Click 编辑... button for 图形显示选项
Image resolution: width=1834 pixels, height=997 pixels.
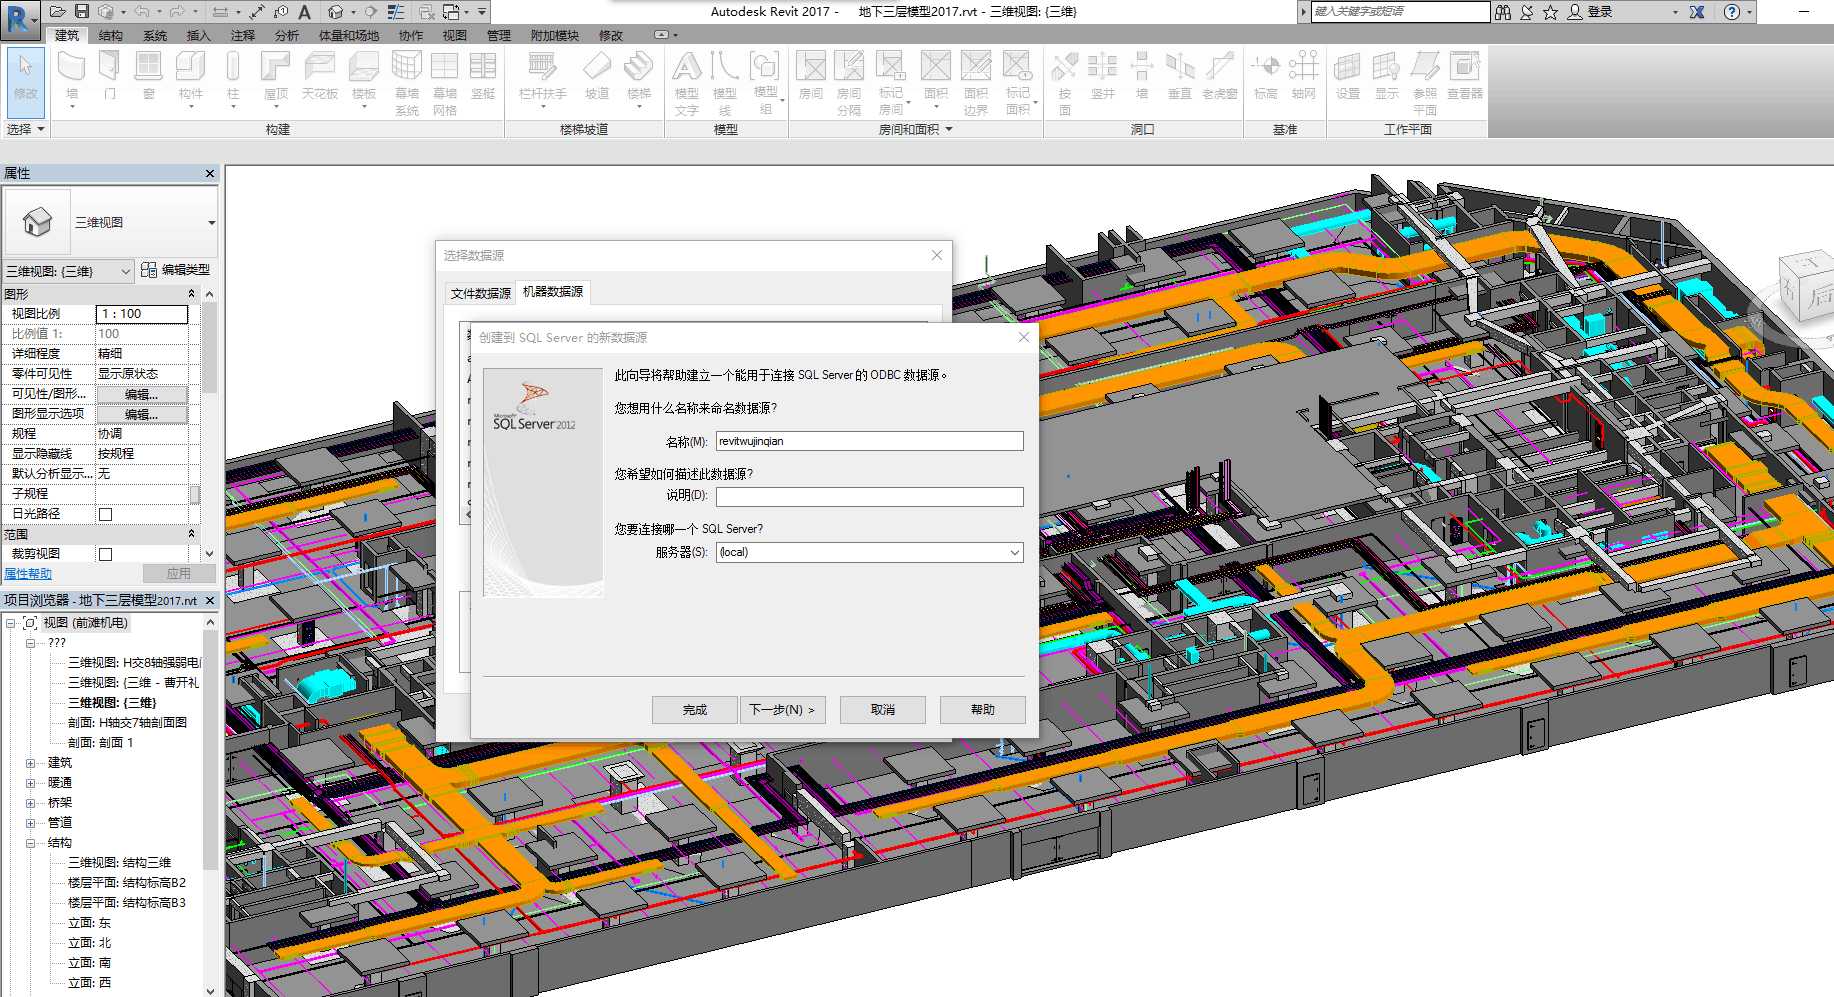point(141,414)
